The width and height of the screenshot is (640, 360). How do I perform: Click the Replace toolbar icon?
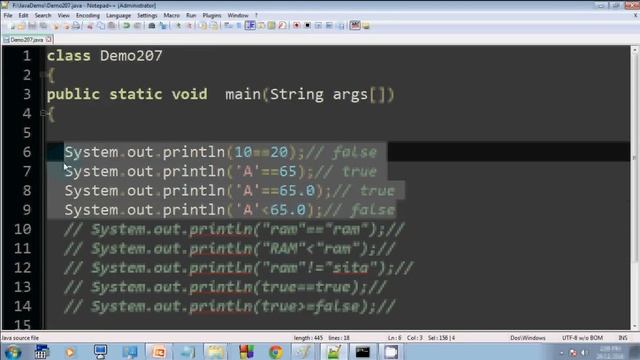click(x=163, y=26)
